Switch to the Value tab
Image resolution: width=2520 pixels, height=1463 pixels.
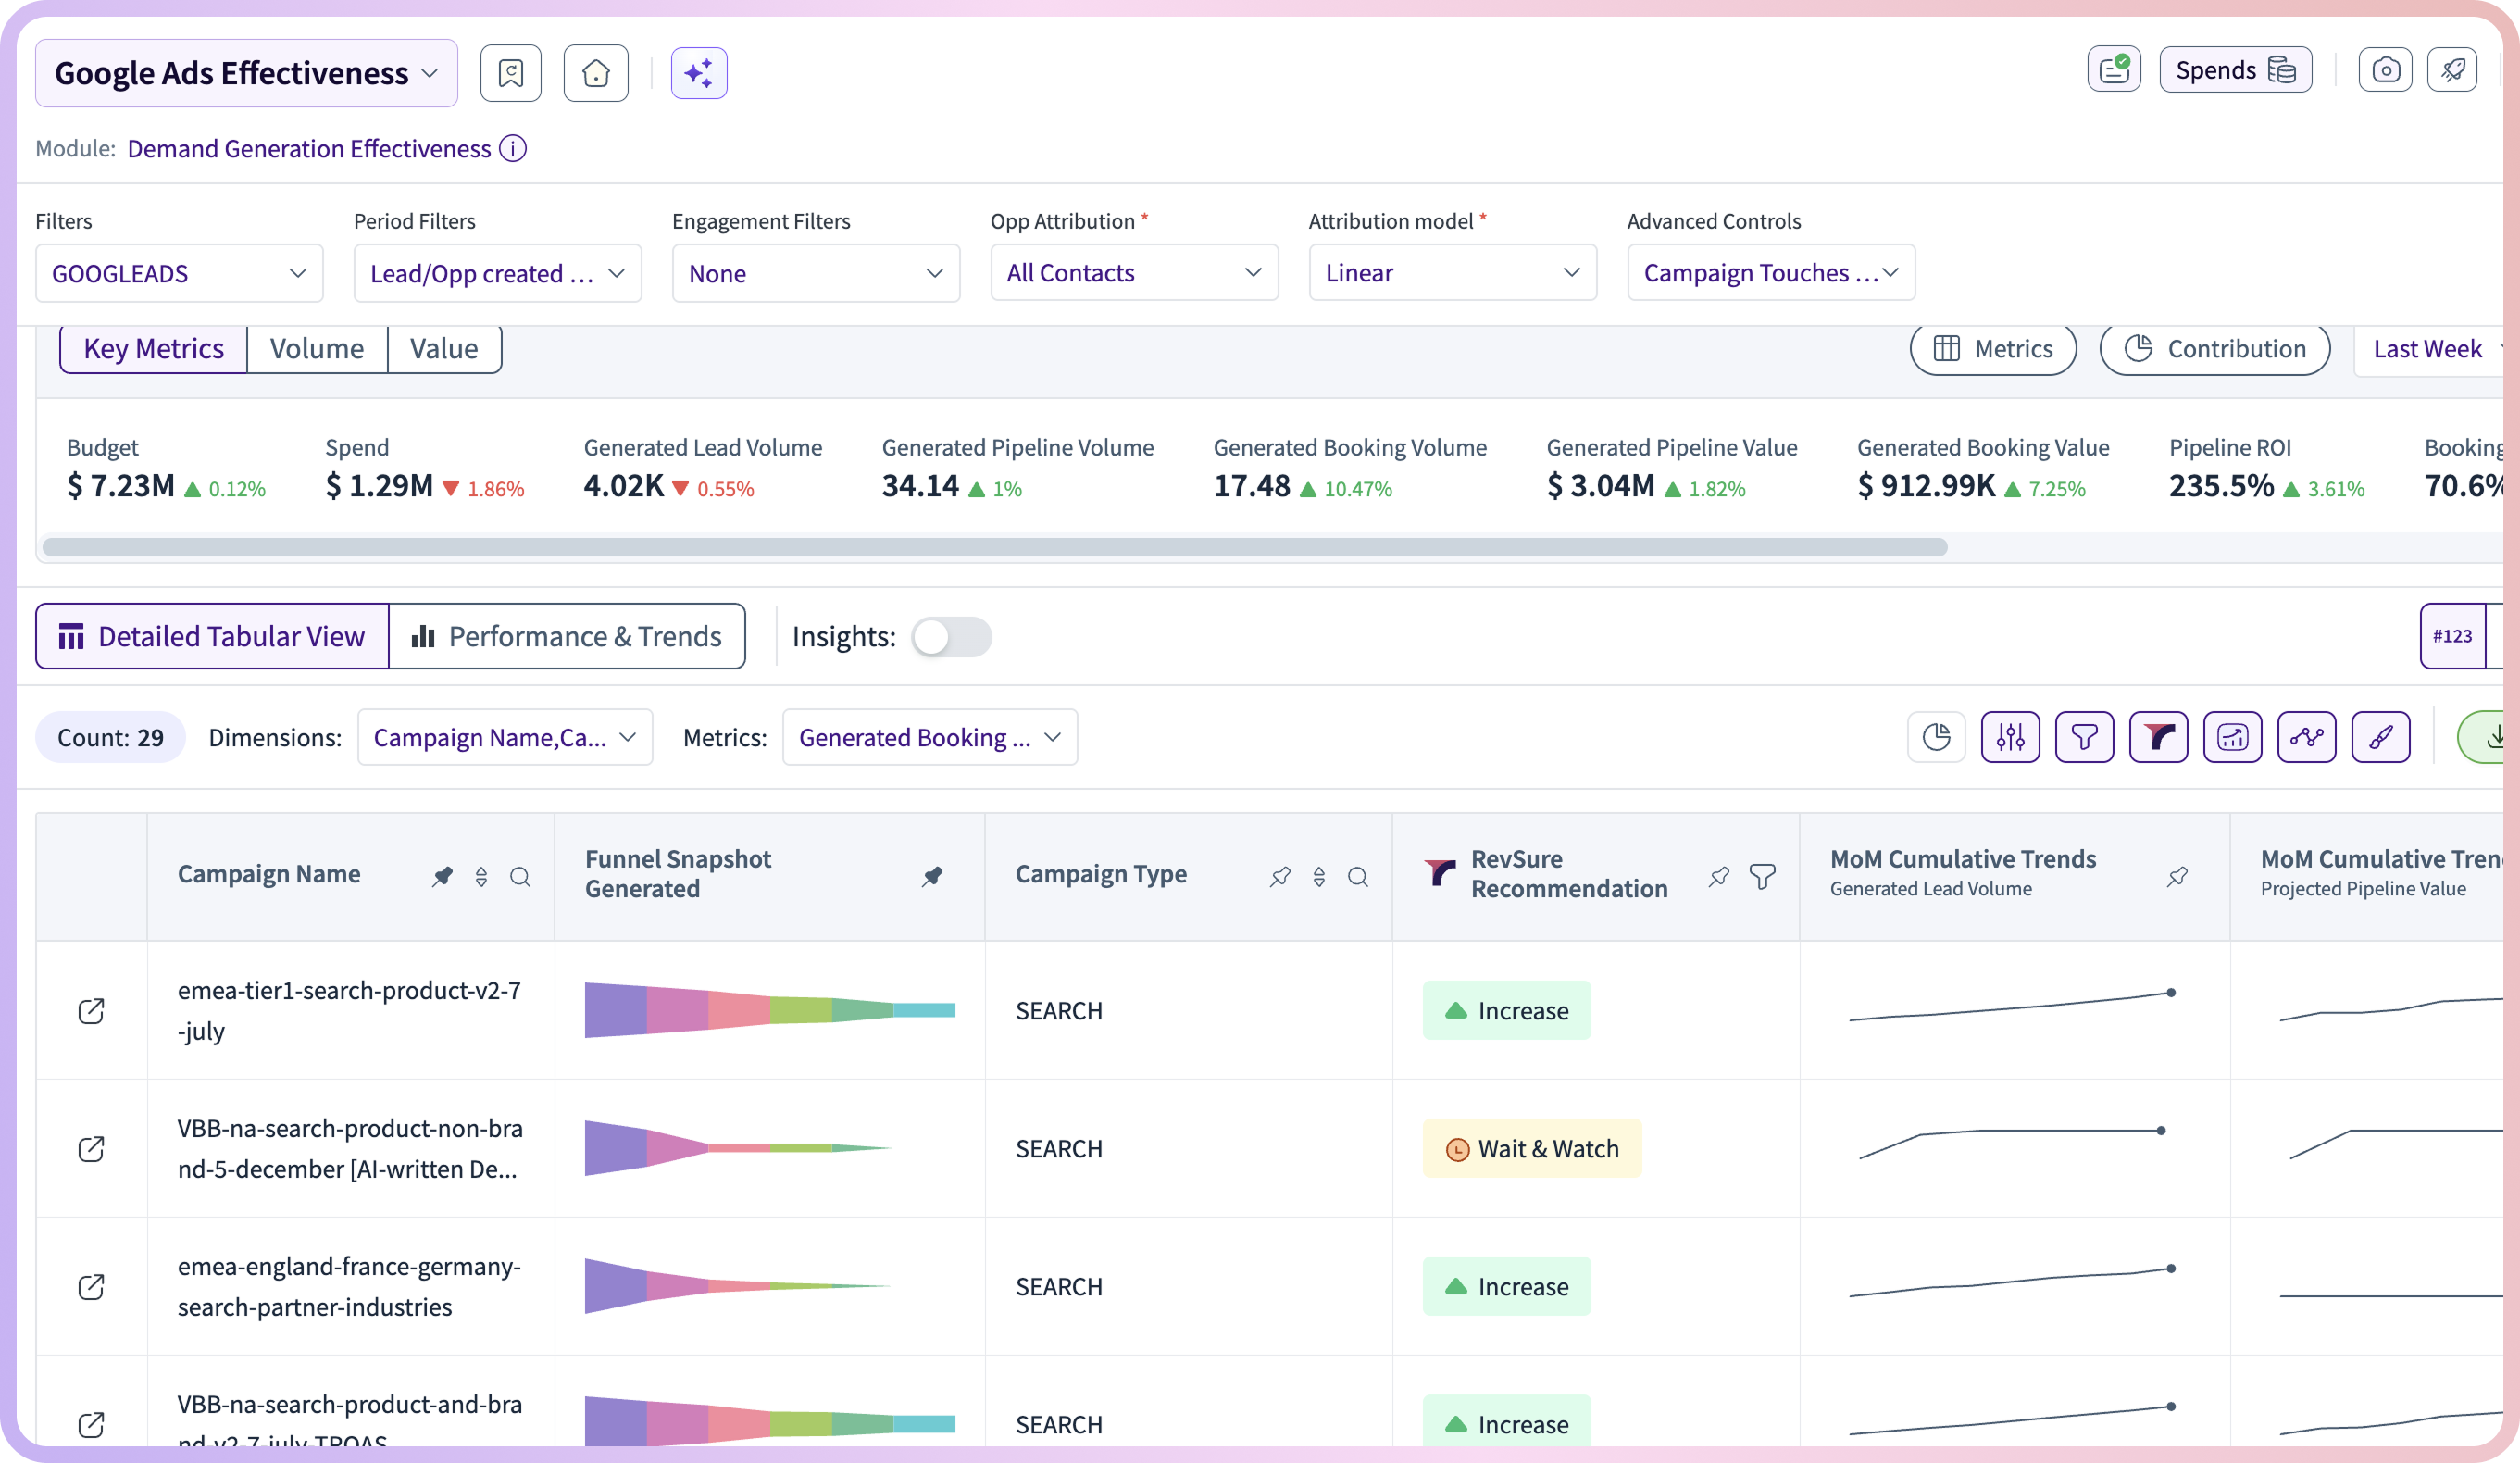(444, 348)
